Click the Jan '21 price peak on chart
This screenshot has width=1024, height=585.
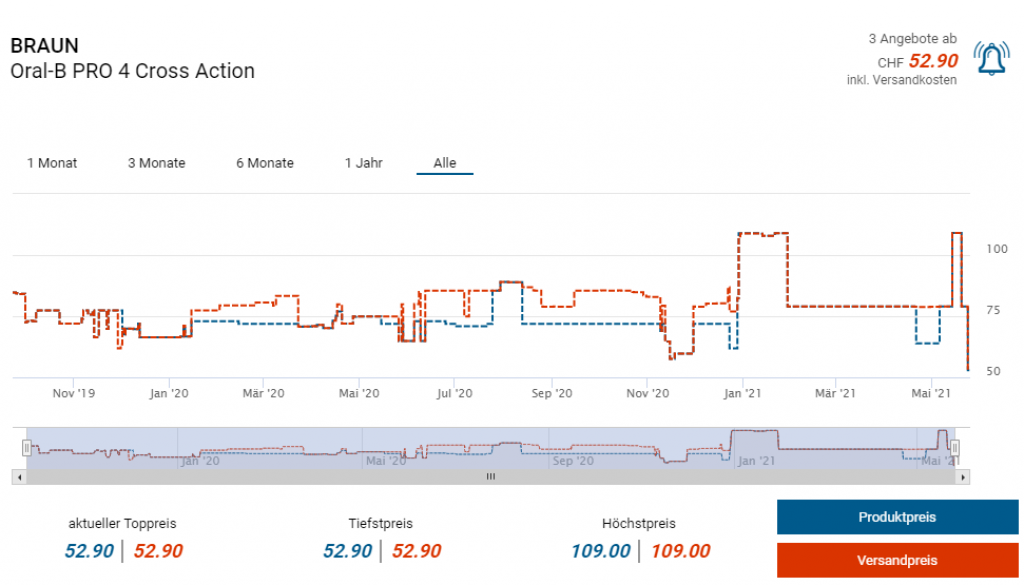click(762, 234)
